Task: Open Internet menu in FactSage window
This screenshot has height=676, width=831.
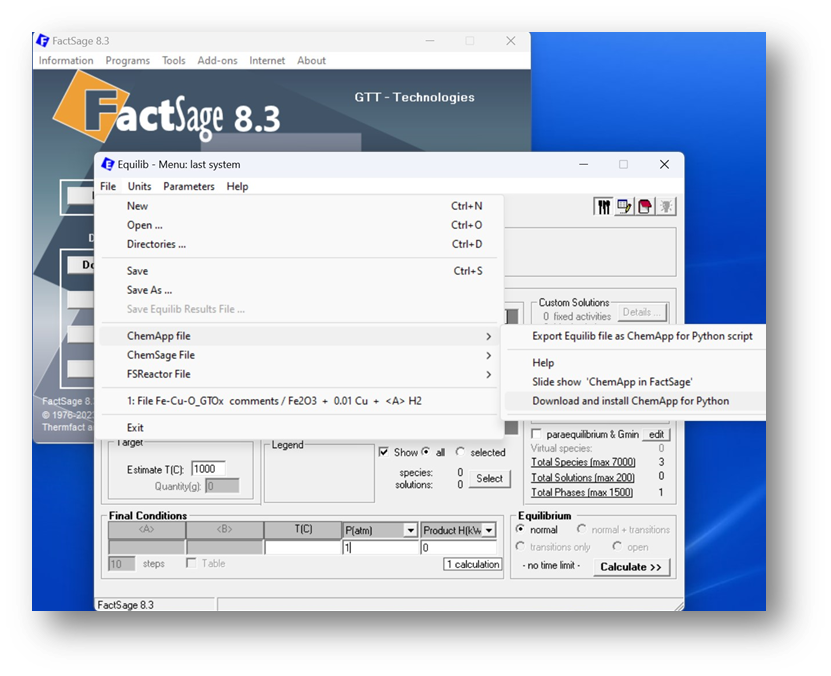Action: [267, 60]
